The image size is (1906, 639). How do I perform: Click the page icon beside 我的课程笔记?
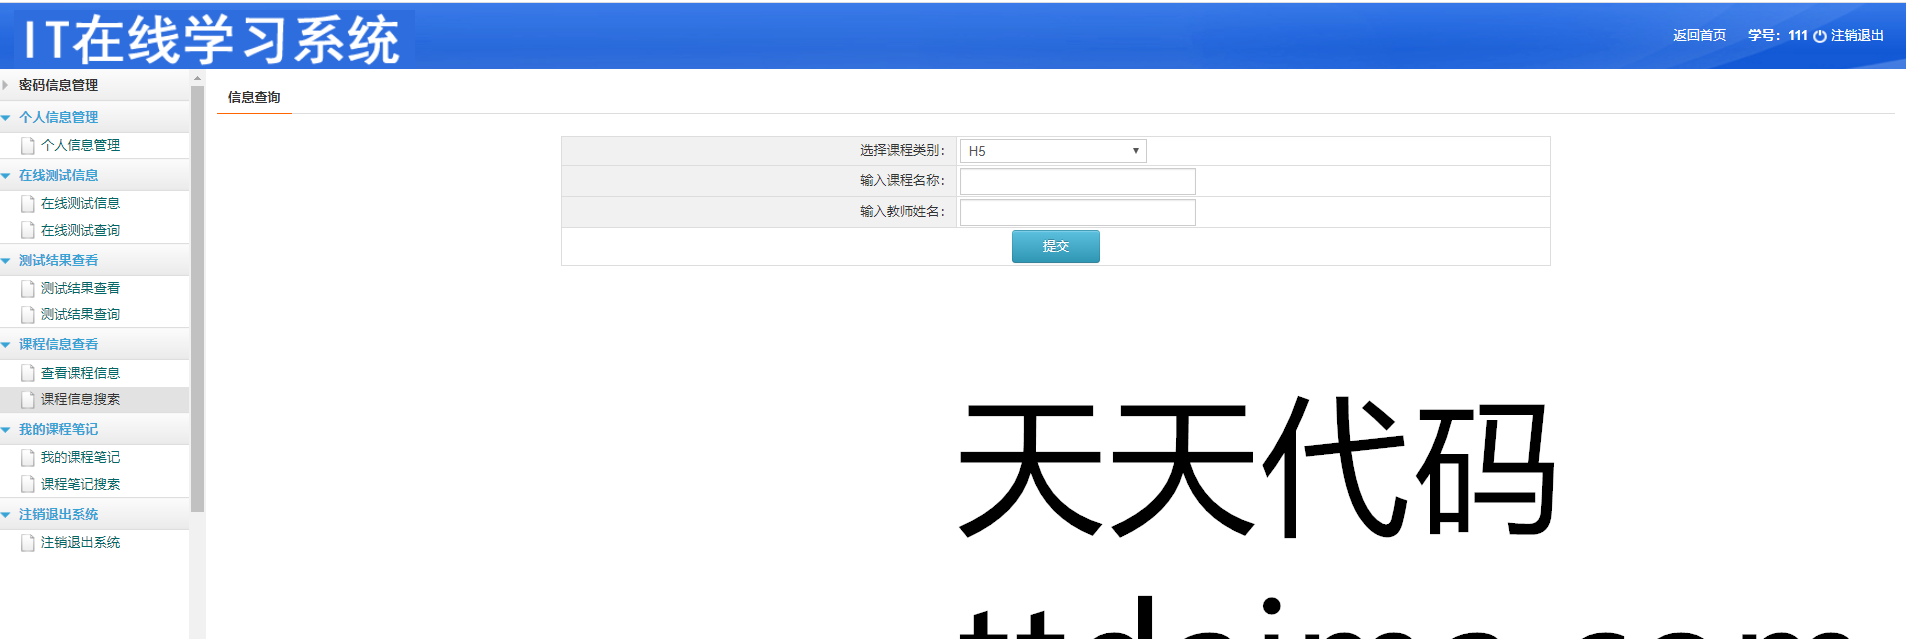pos(28,458)
